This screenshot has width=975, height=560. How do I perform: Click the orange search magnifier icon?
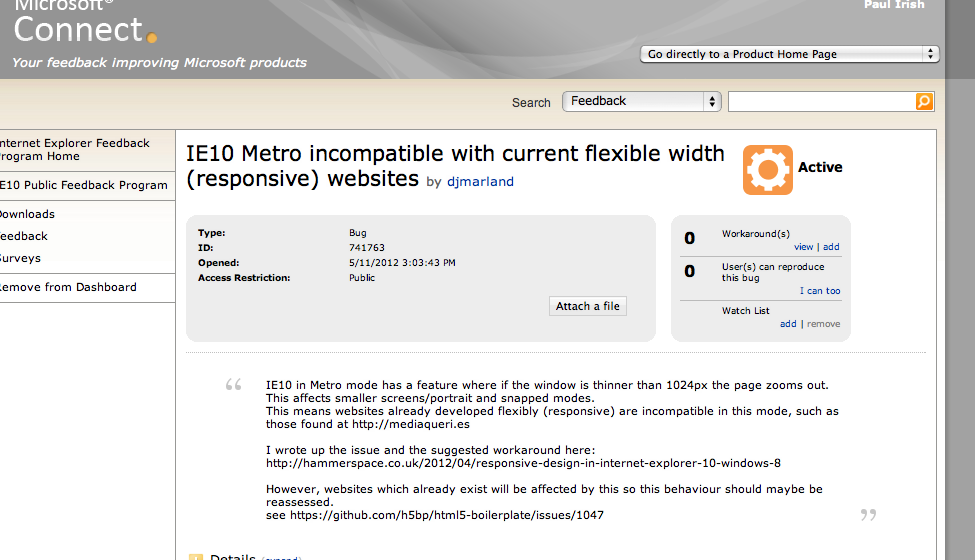tap(924, 101)
